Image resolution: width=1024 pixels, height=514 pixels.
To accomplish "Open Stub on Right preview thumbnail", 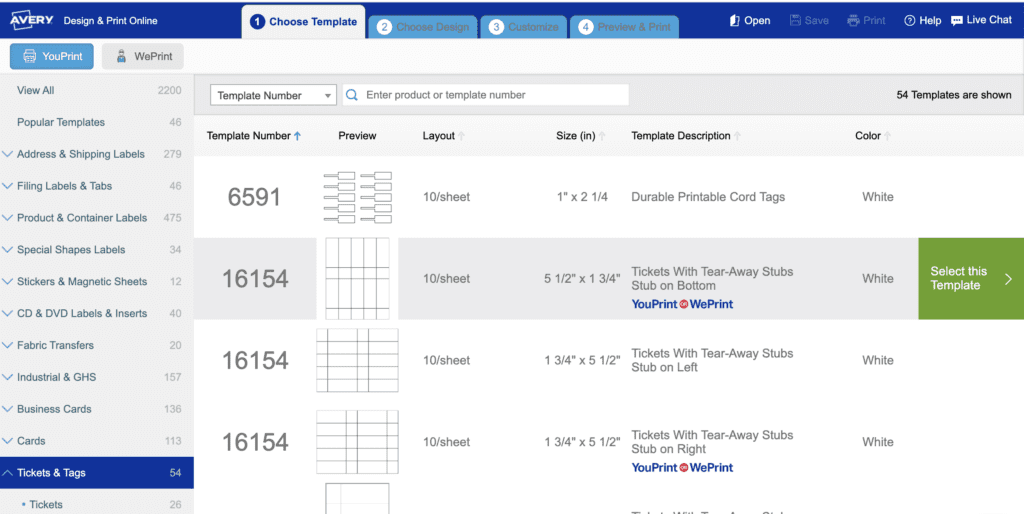I will pyautogui.click(x=357, y=442).
